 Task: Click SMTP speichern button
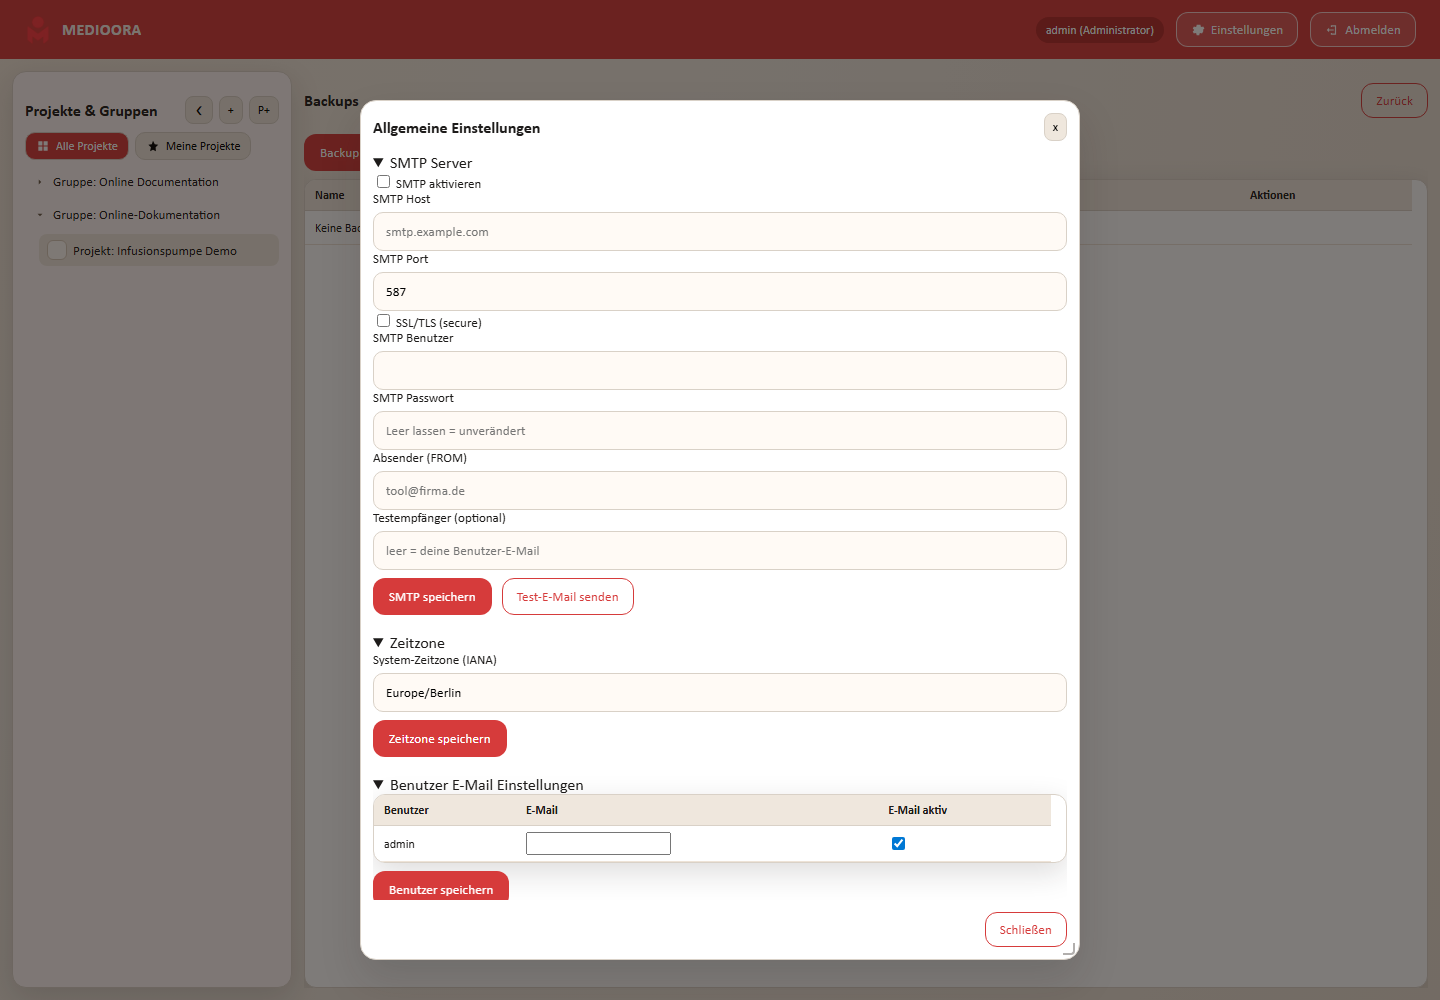point(432,597)
